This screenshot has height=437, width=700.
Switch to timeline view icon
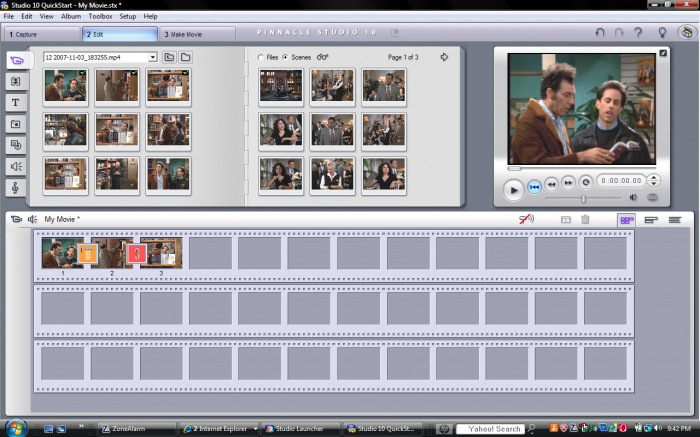click(x=651, y=220)
